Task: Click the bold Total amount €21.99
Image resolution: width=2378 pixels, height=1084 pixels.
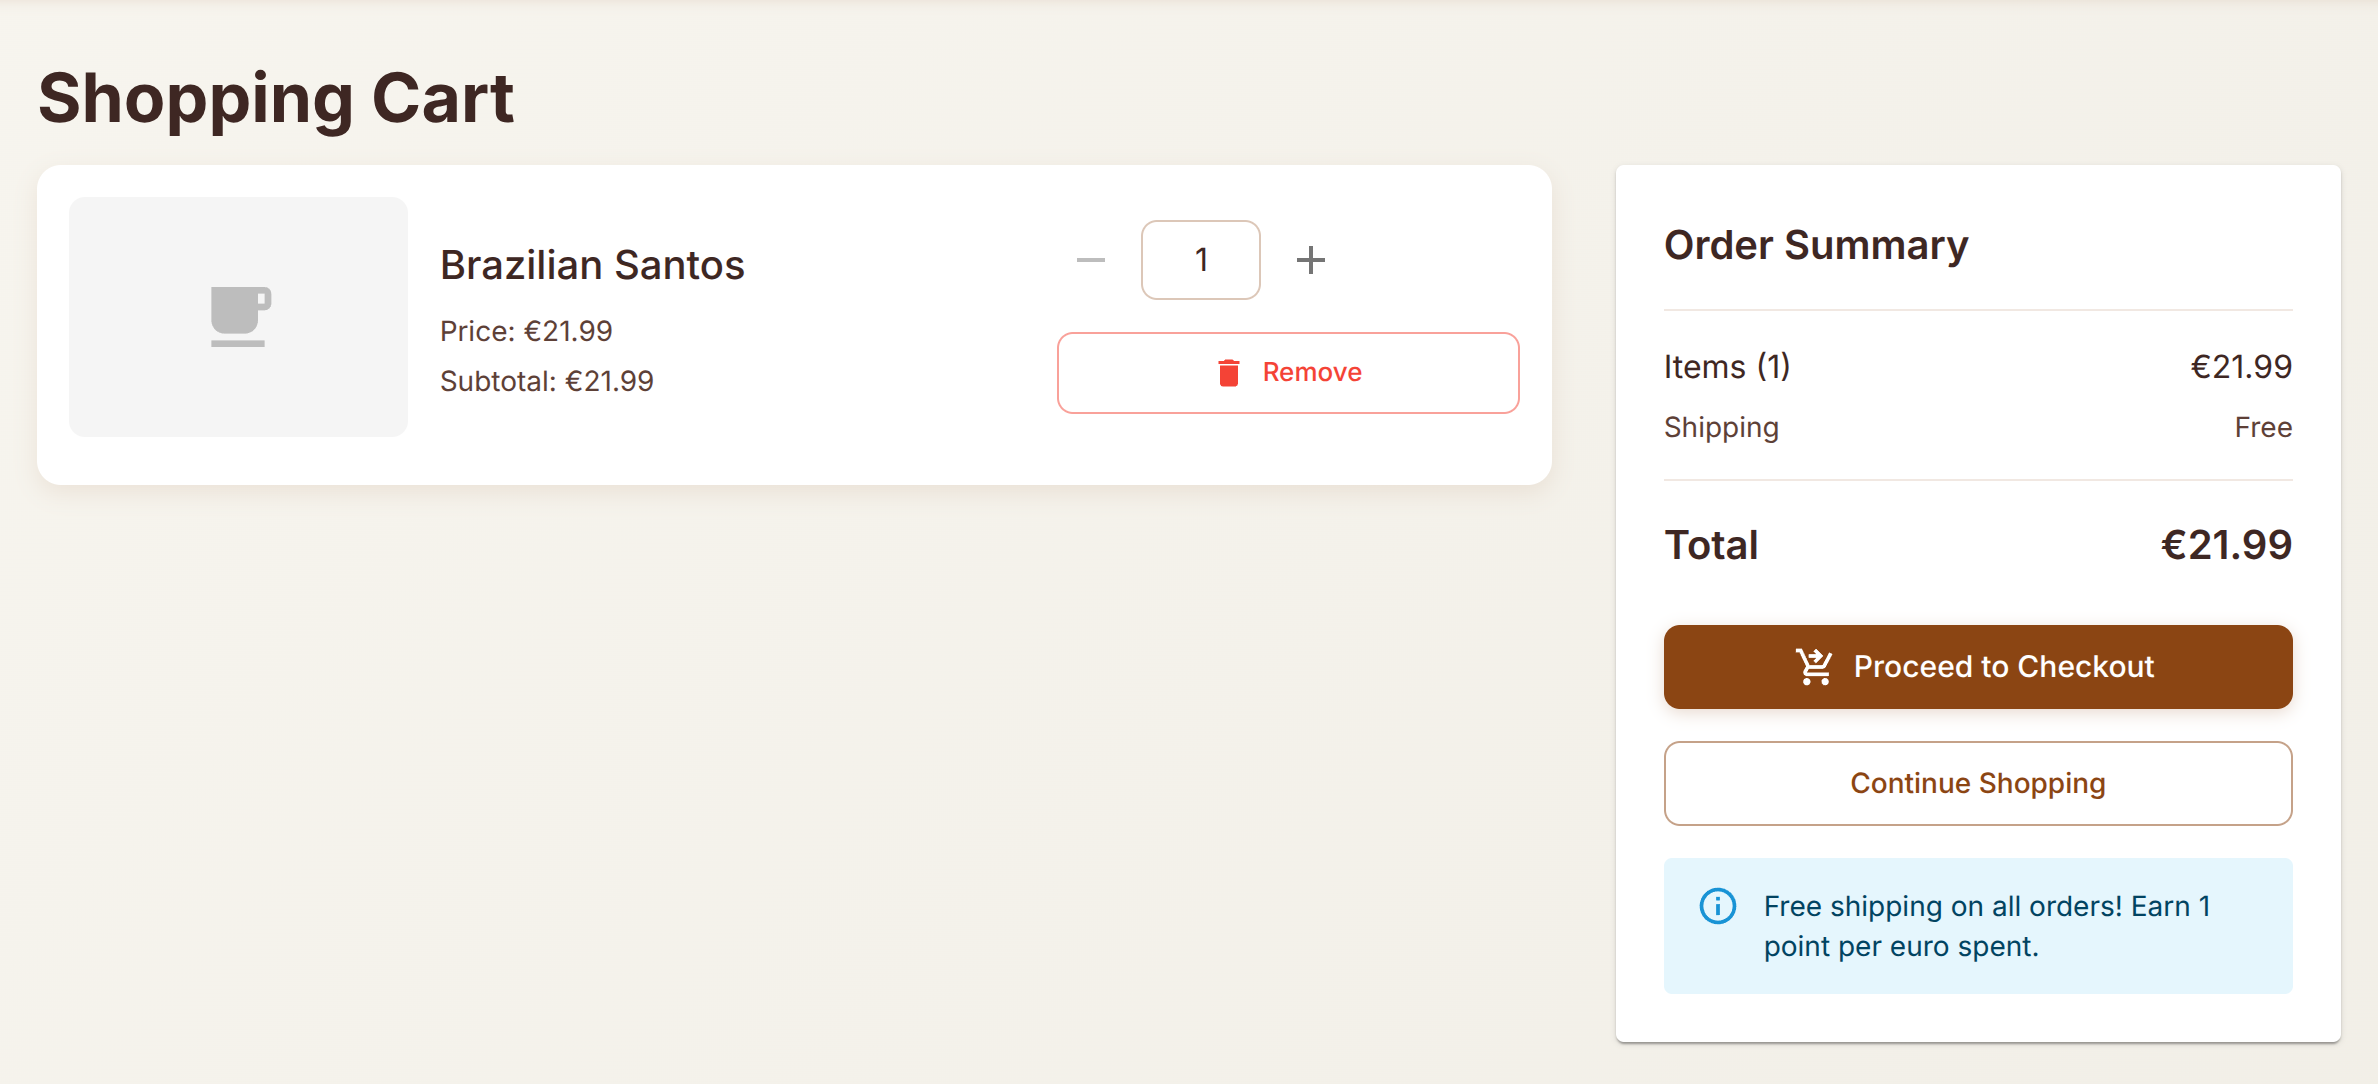Action: coord(2225,545)
